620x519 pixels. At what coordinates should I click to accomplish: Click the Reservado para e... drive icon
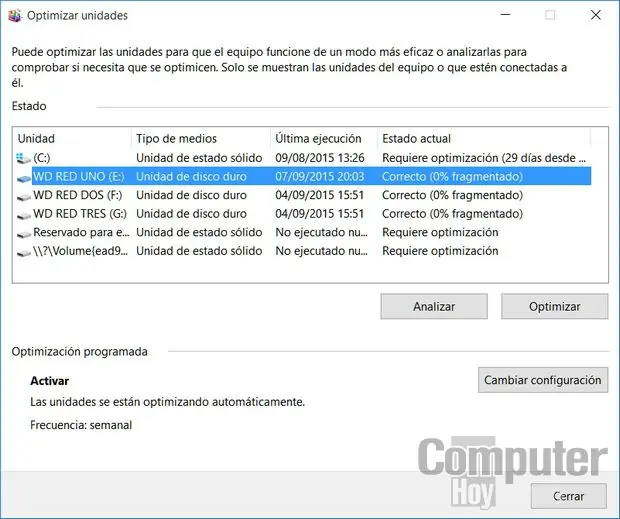(24, 234)
